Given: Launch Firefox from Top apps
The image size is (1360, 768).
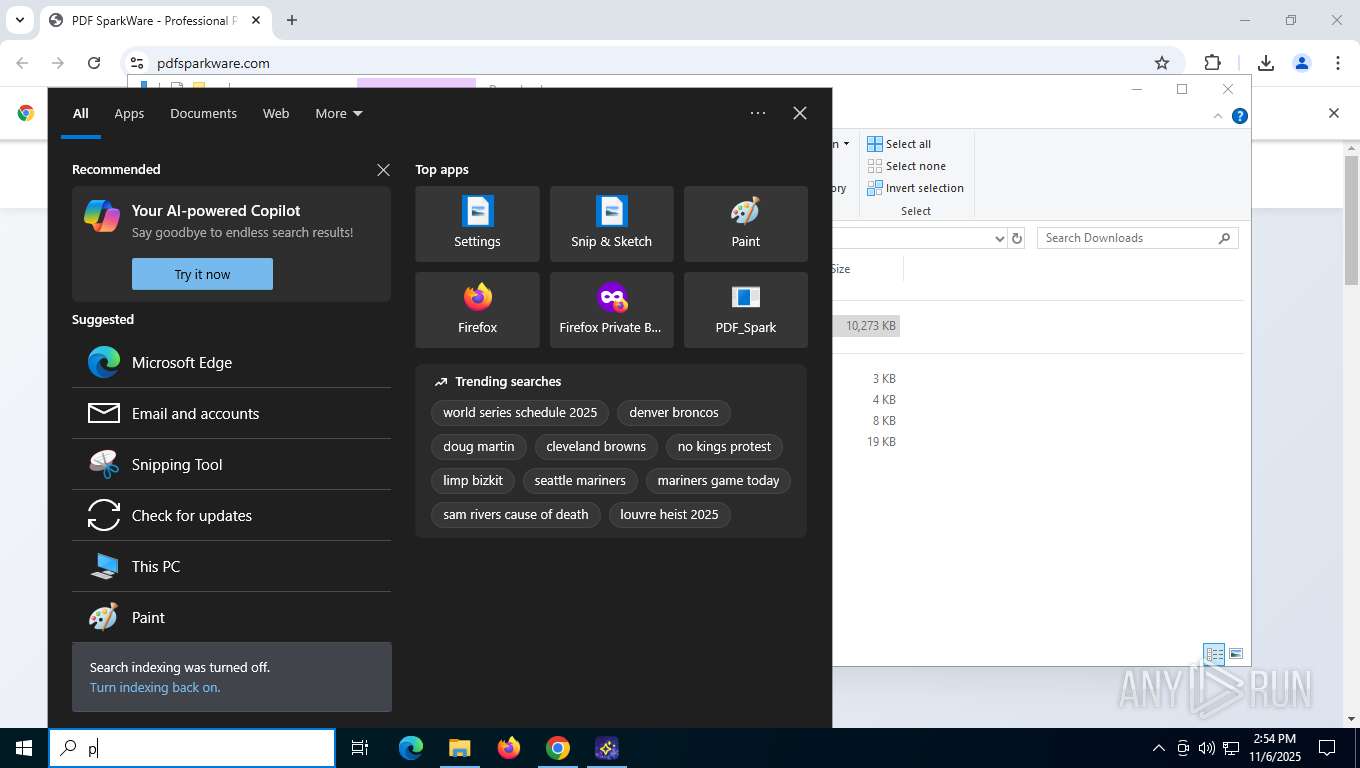Looking at the screenshot, I should [477, 310].
